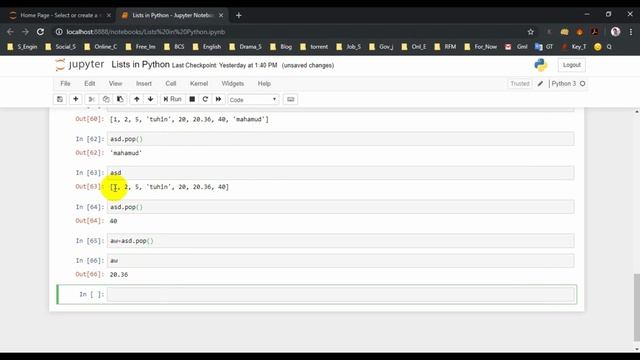
Task: Move the selected cell up with the arrow icon
Action: point(137,99)
